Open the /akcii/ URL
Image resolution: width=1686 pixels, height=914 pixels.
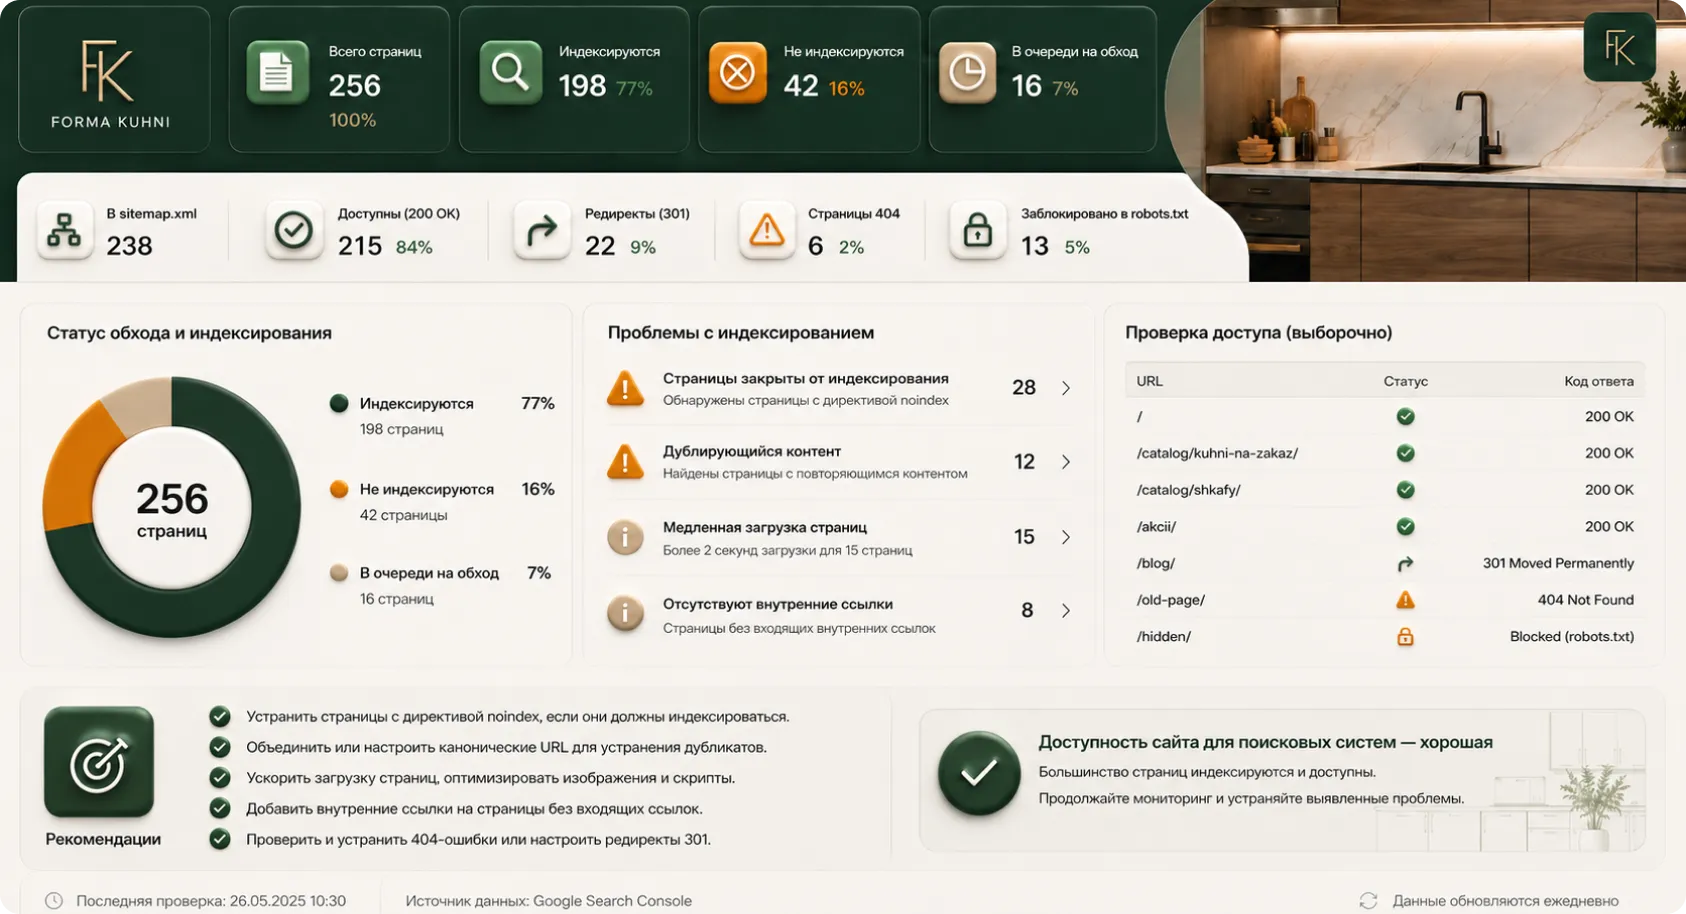[1156, 526]
